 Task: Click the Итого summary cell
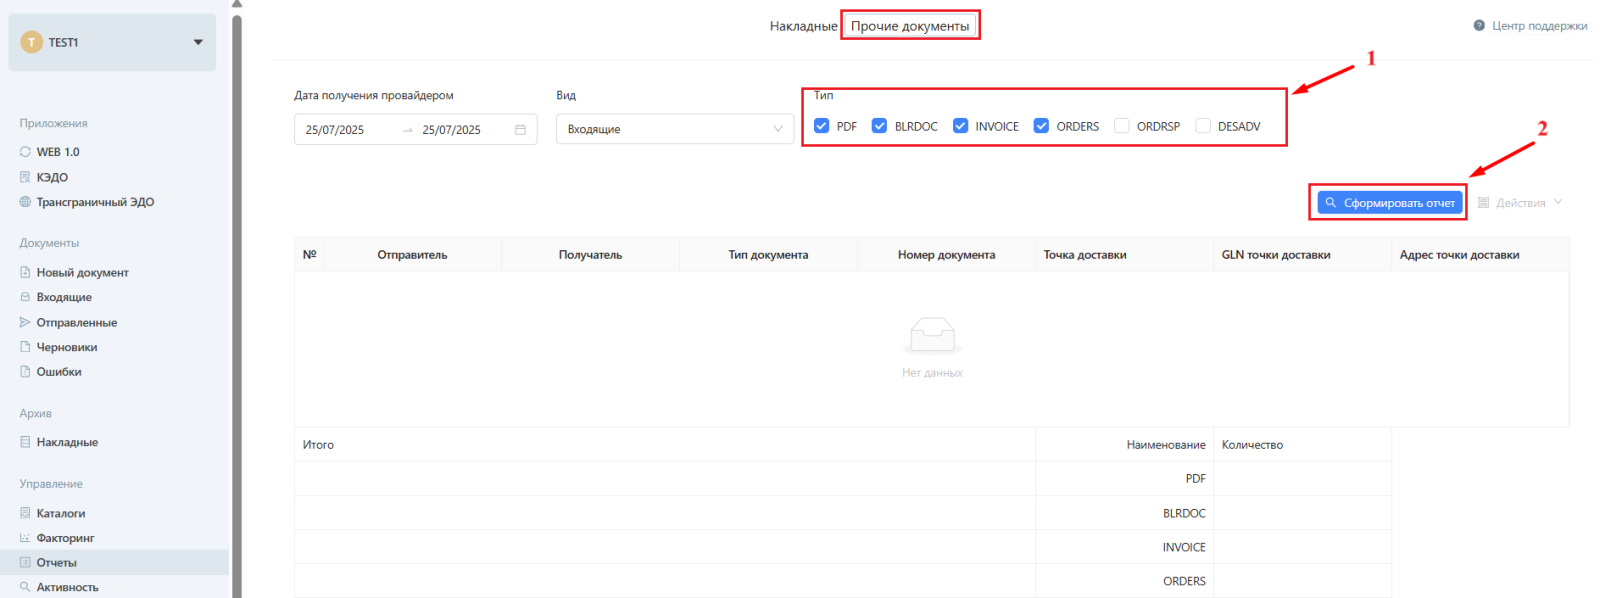(x=665, y=445)
